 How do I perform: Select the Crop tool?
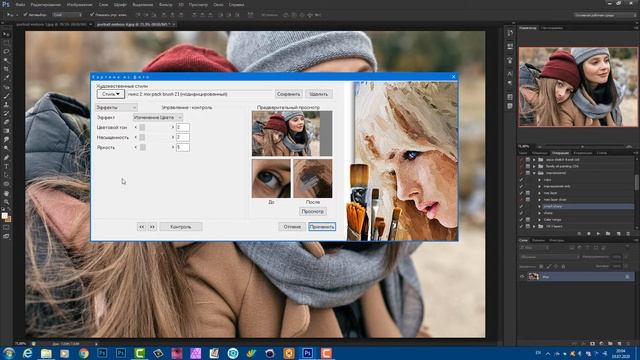tap(6, 69)
